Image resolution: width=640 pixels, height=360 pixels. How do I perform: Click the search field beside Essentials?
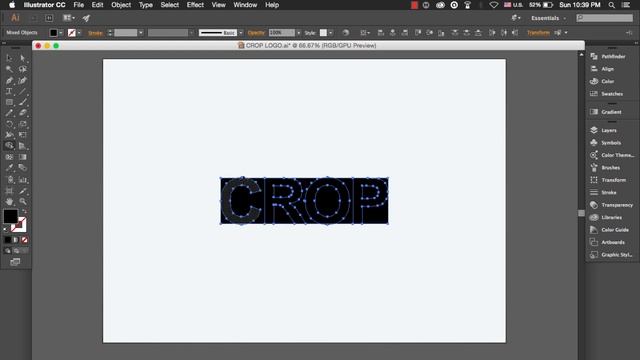[605, 18]
